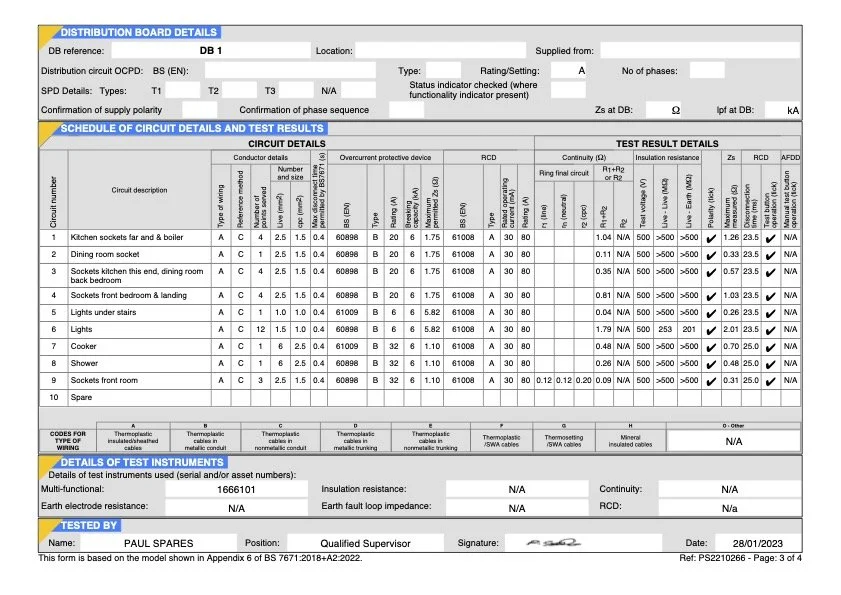The image size is (841, 595).
Task: Click the Multi-functional serial field 1666101
Action: [x=237, y=489]
